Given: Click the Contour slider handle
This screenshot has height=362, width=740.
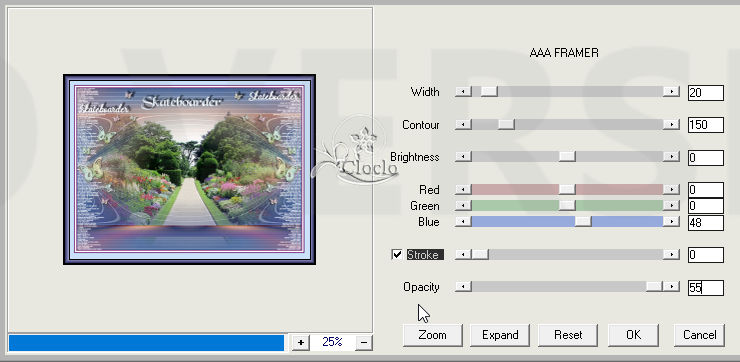Looking at the screenshot, I should 506,125.
